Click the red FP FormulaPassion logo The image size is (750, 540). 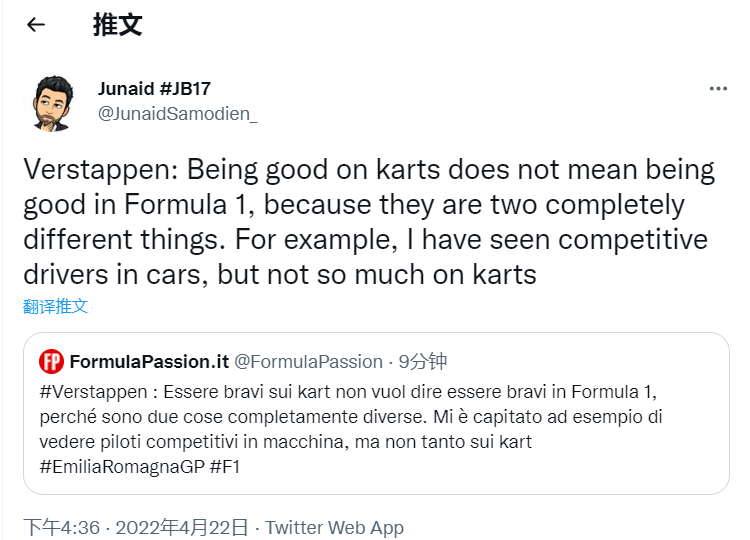click(51, 361)
